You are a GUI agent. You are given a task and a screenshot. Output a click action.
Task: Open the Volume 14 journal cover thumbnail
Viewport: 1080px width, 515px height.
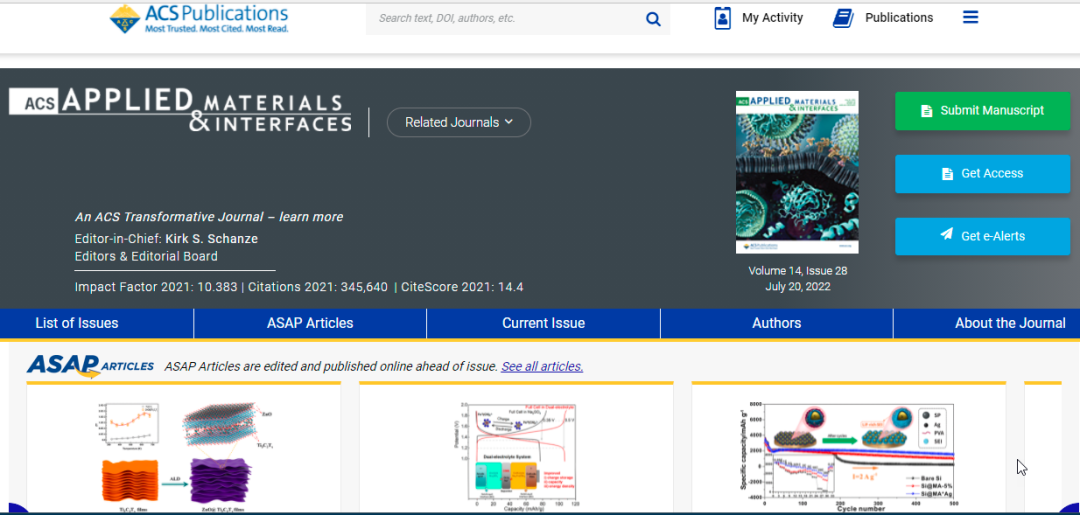coord(797,172)
